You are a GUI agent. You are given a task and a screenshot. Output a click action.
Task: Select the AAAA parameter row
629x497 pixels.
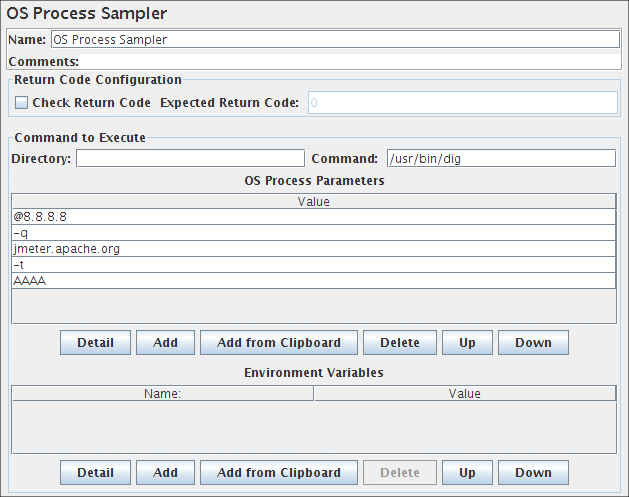click(313, 281)
